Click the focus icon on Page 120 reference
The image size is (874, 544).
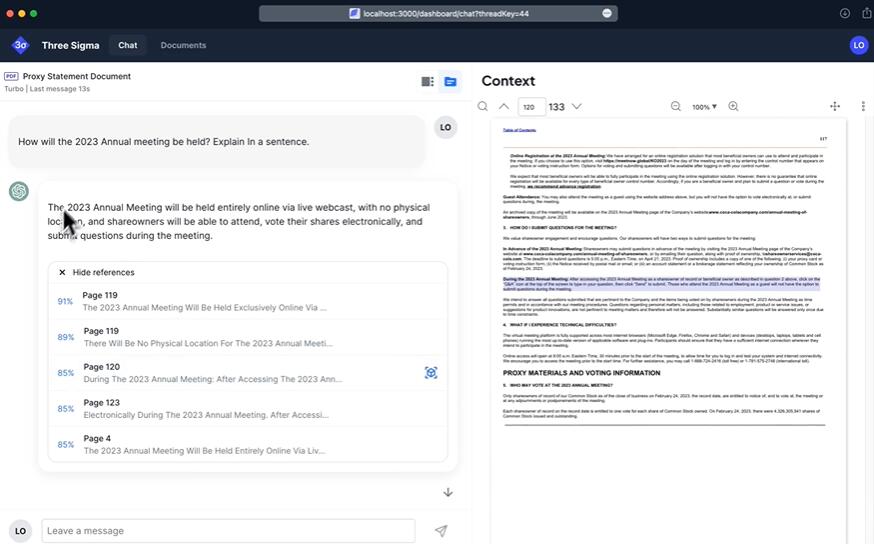pos(431,373)
